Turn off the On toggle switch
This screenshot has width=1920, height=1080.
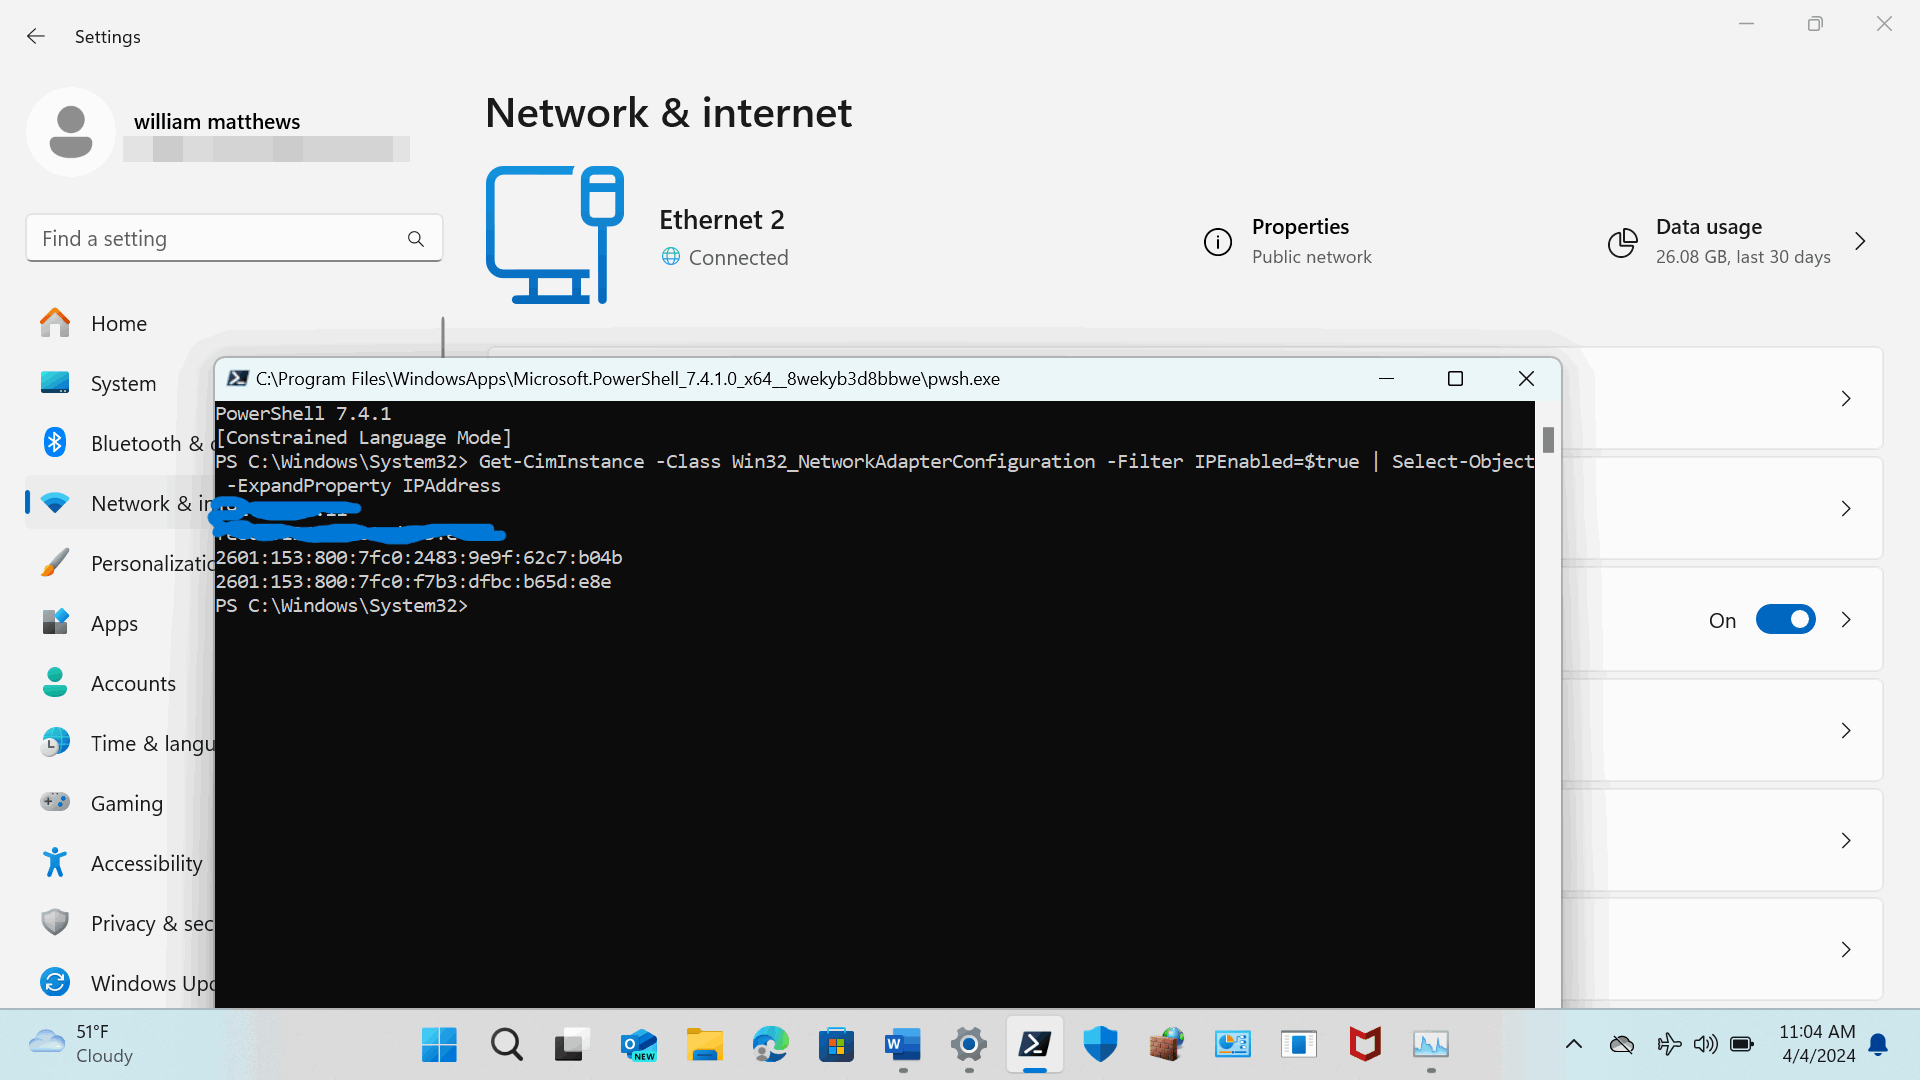coord(1785,620)
